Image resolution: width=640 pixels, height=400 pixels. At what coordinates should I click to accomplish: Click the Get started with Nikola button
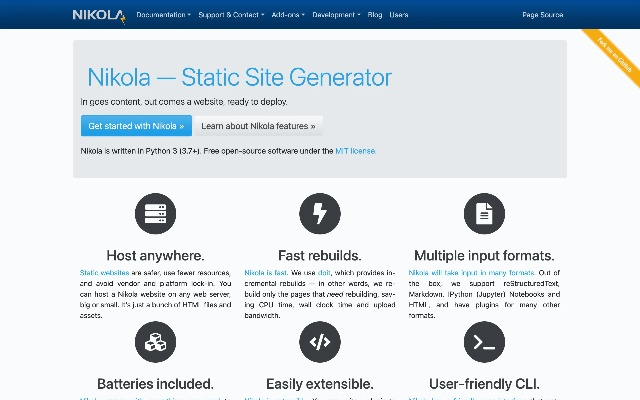135,126
